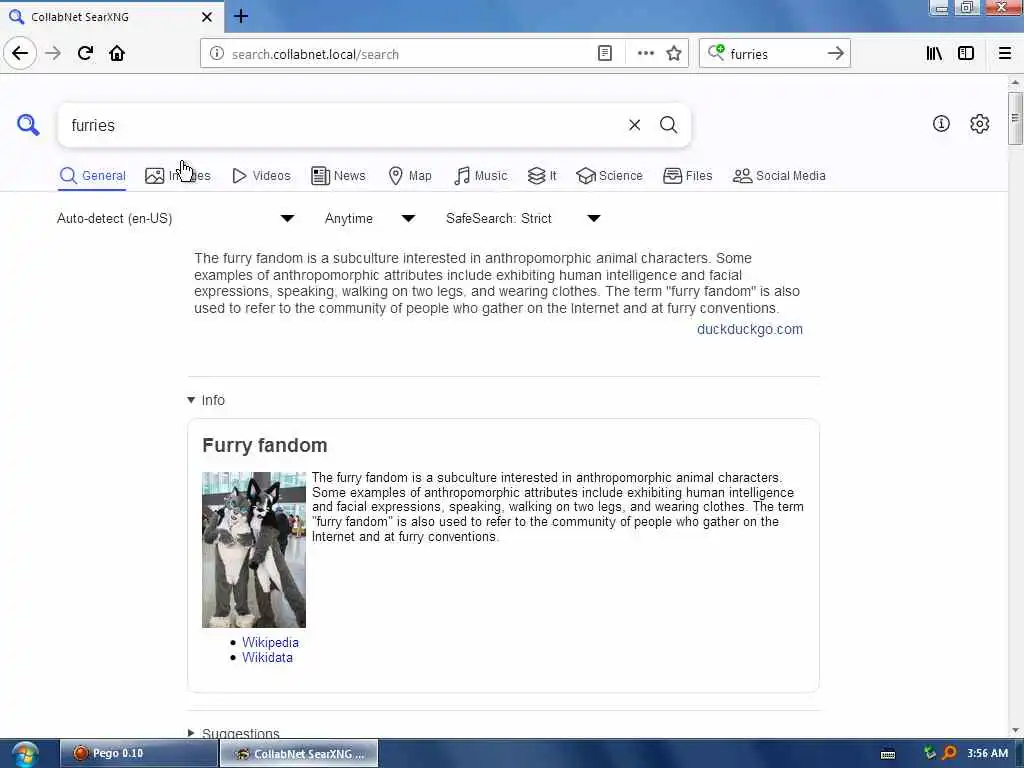The width and height of the screenshot is (1024, 768).
Task: Show browser sidebars
Action: 966,54
